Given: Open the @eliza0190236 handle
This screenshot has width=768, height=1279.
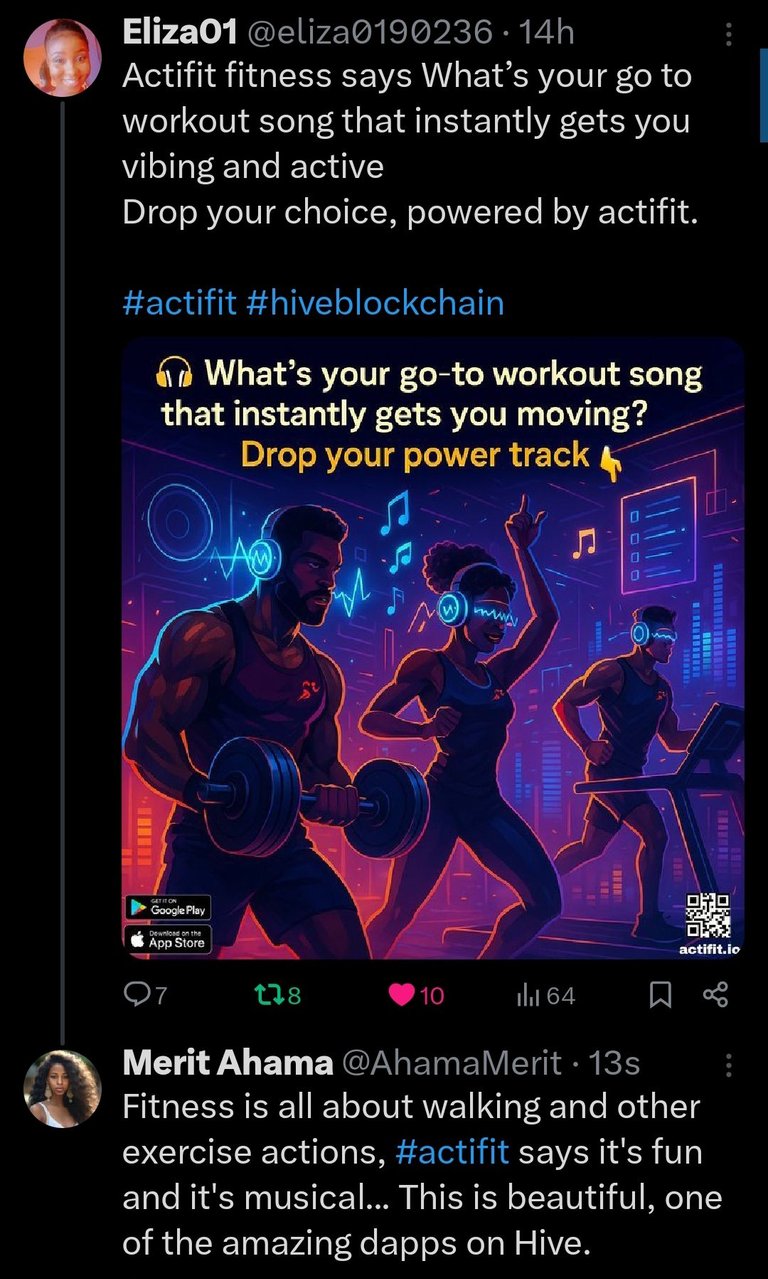Looking at the screenshot, I should click(x=369, y=33).
